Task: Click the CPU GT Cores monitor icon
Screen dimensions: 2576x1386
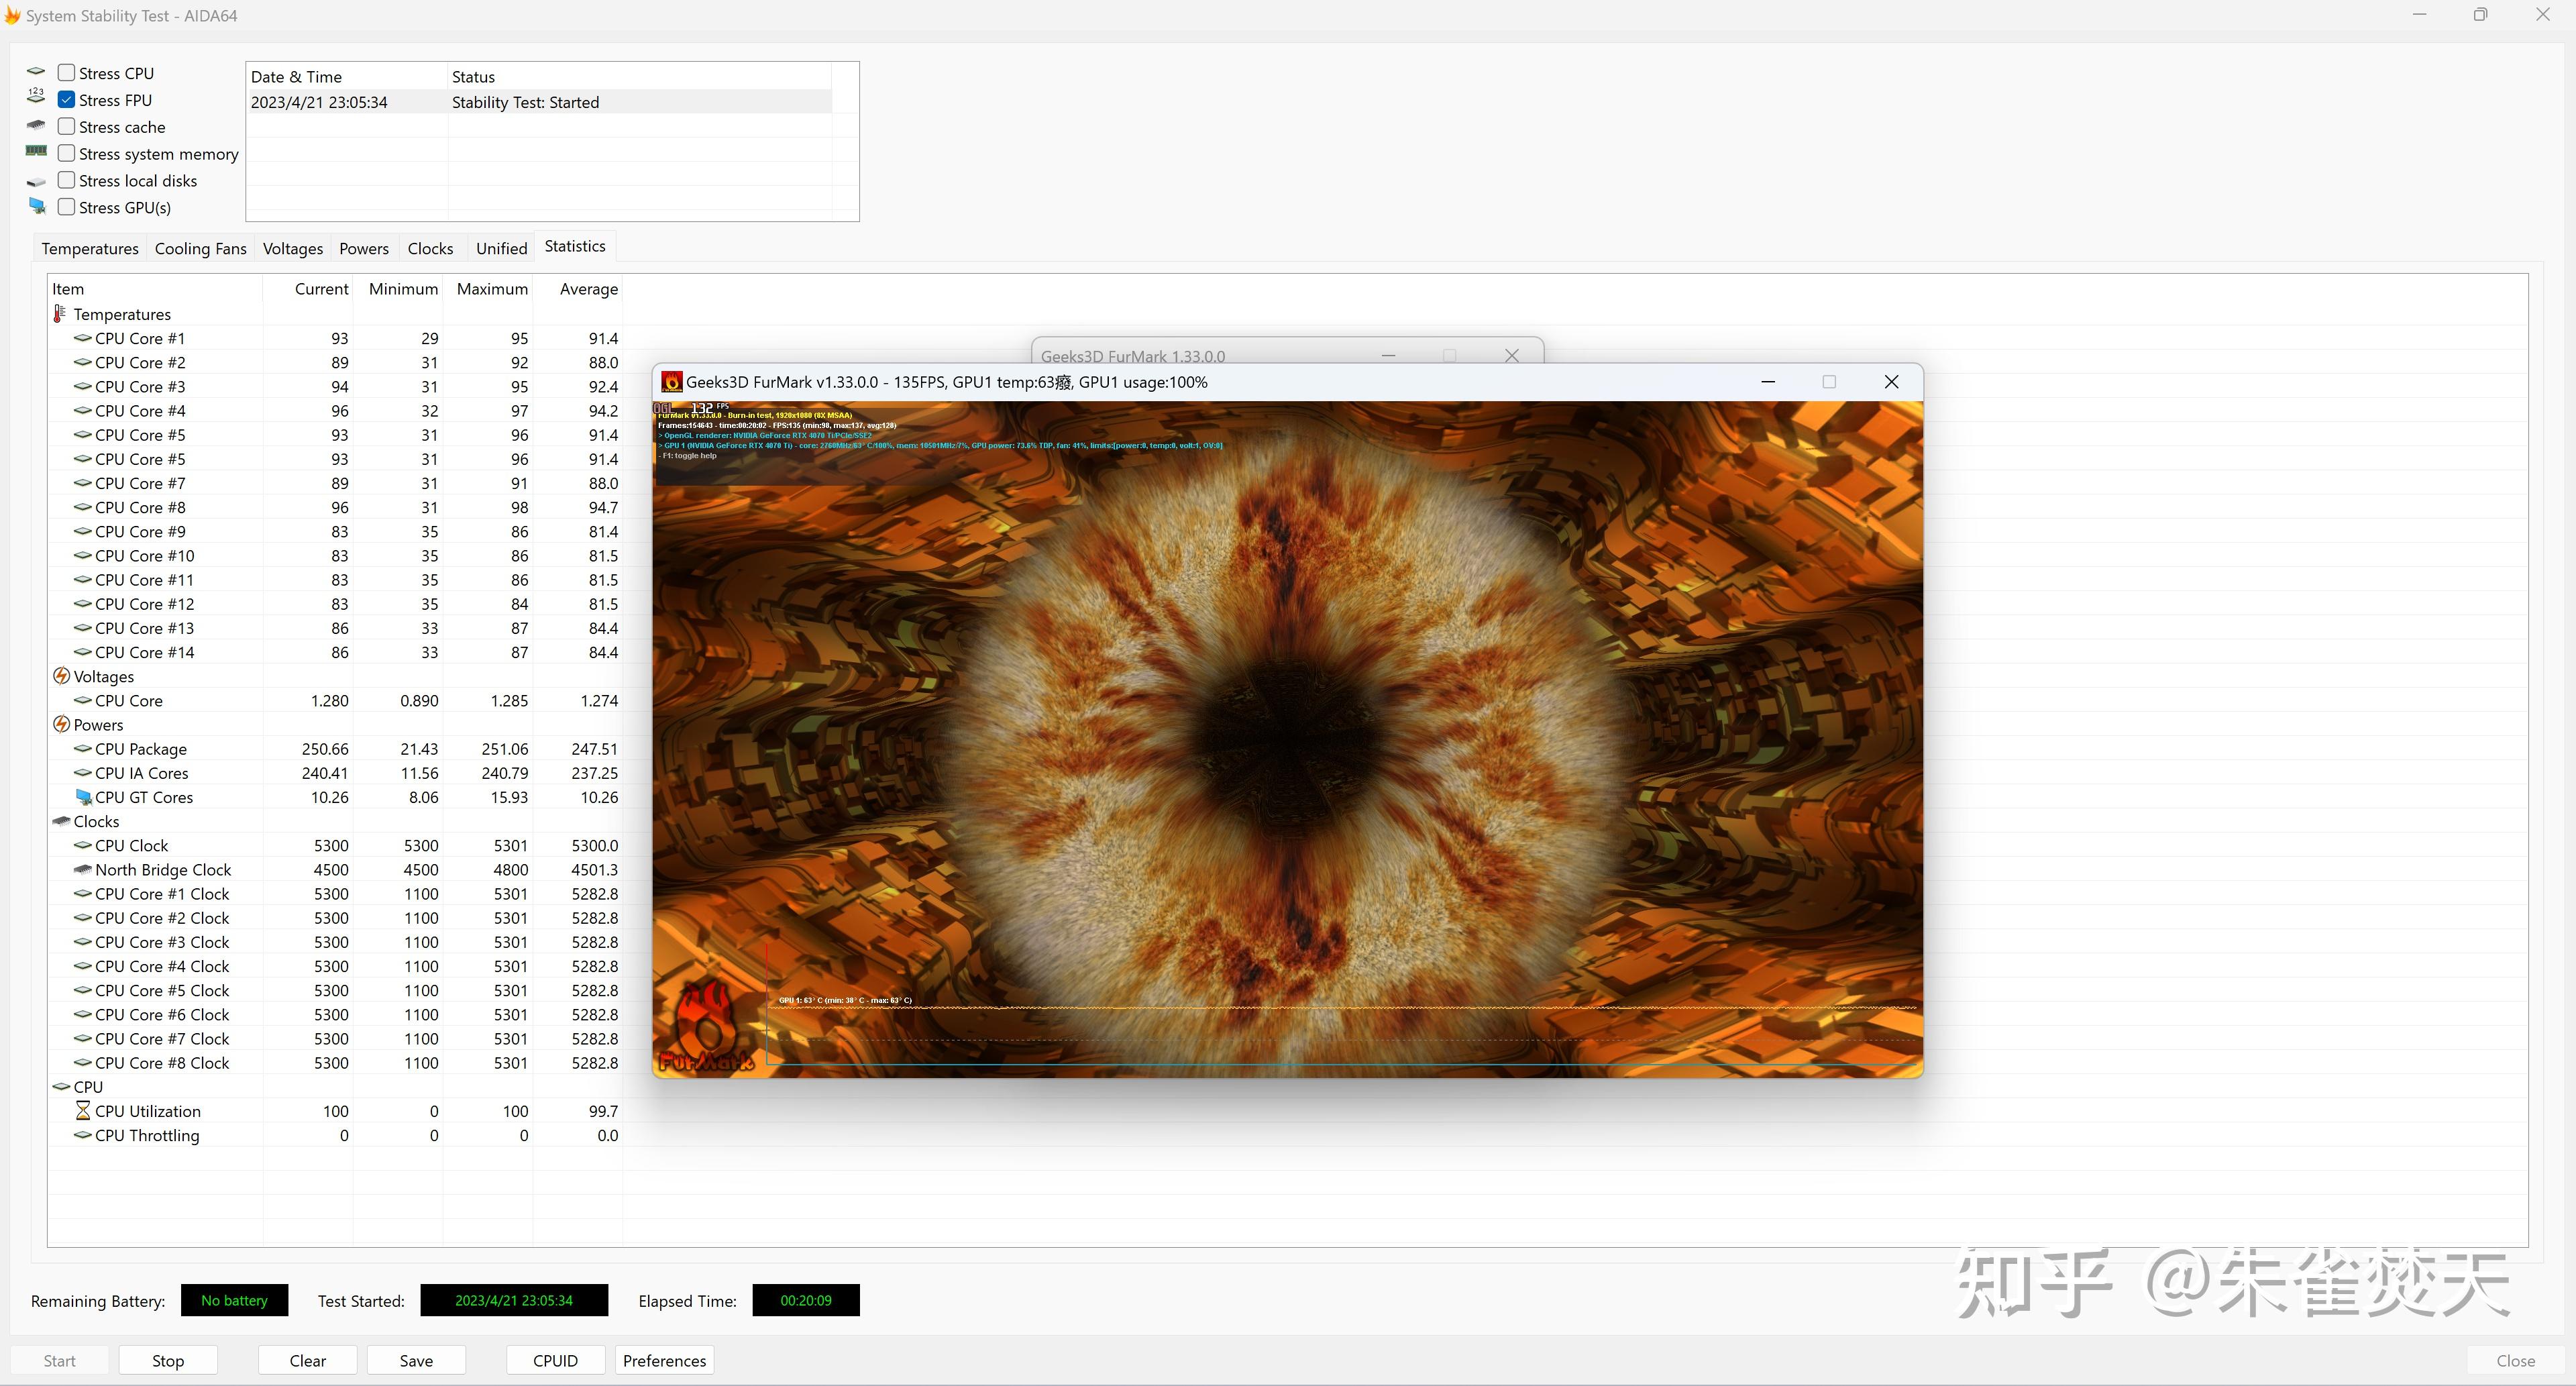Action: tap(84, 797)
